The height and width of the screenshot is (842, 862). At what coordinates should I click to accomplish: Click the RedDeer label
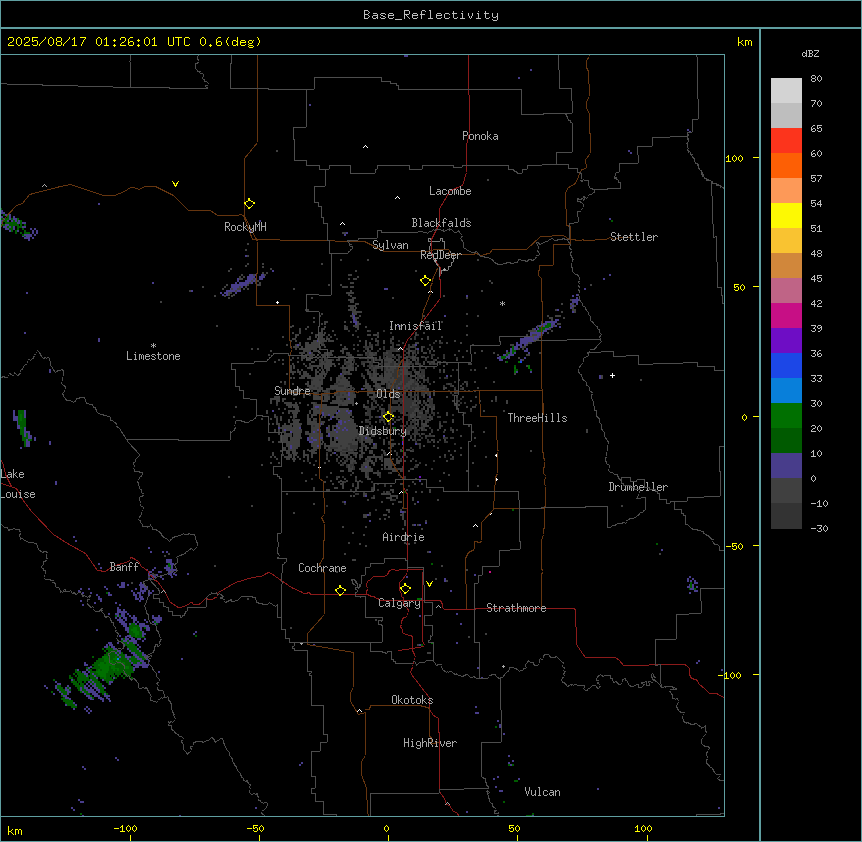(440, 255)
